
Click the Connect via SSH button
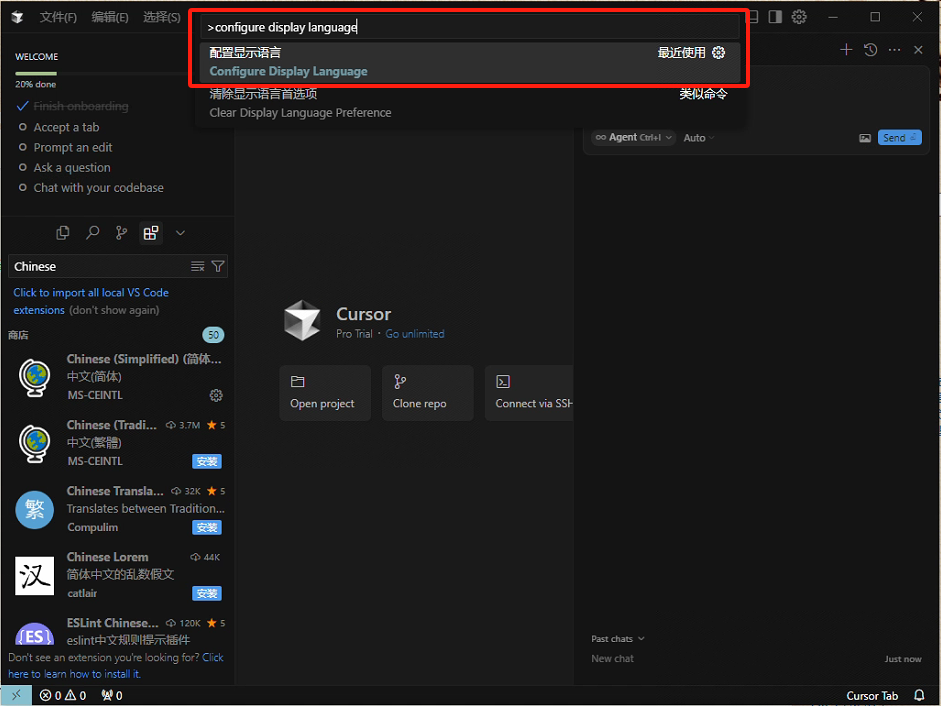click(529, 393)
